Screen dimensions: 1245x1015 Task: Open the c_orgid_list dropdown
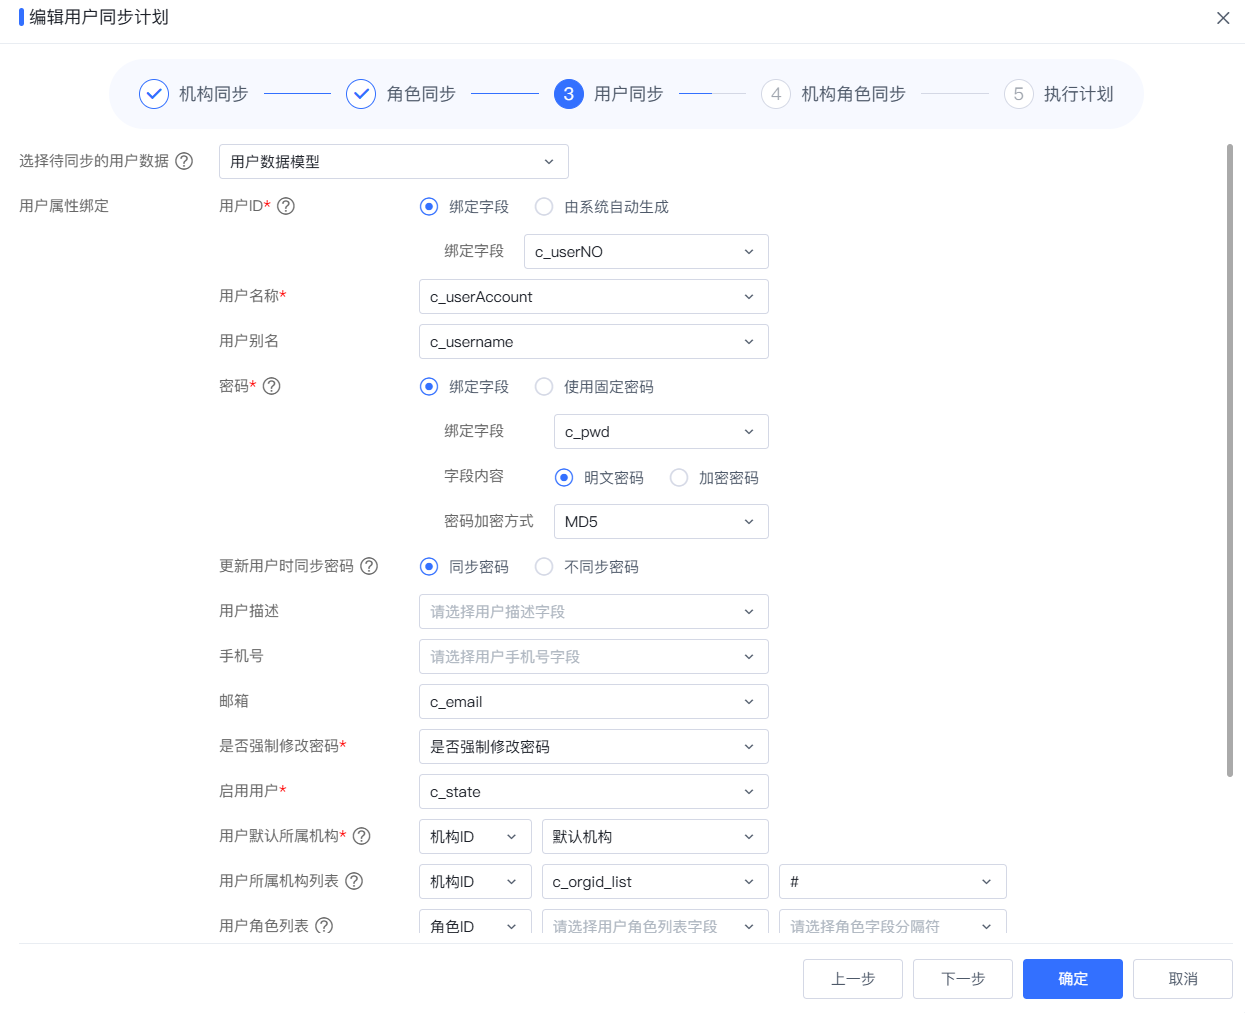pyautogui.click(x=655, y=882)
